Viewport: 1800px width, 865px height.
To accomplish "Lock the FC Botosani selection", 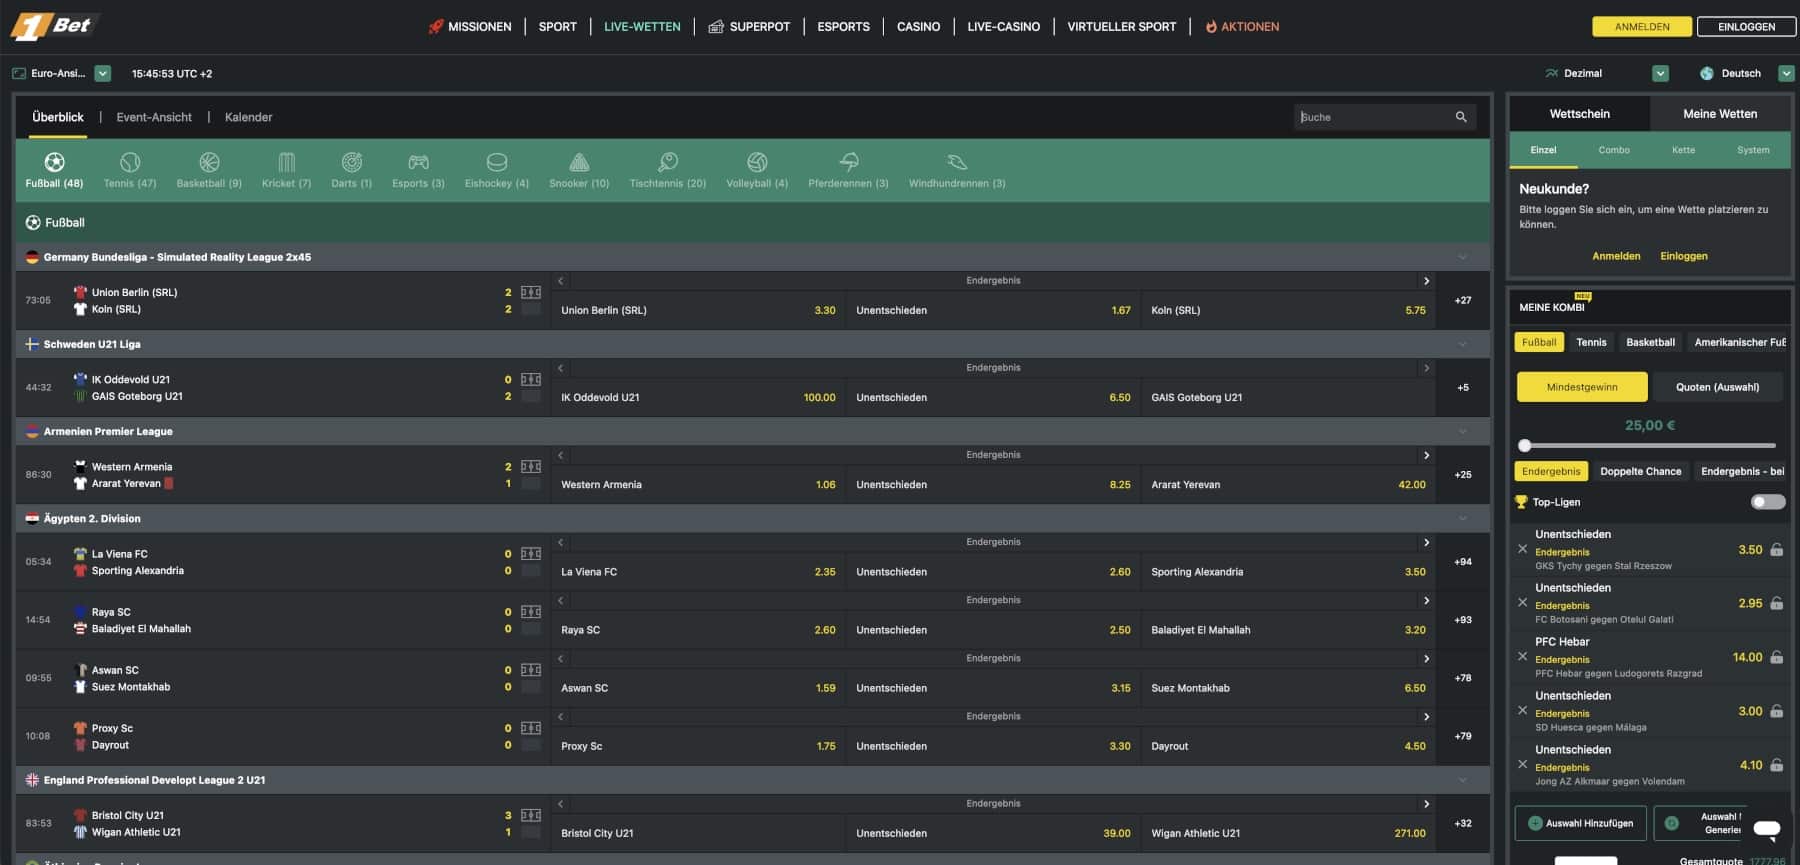I will (x=1776, y=603).
